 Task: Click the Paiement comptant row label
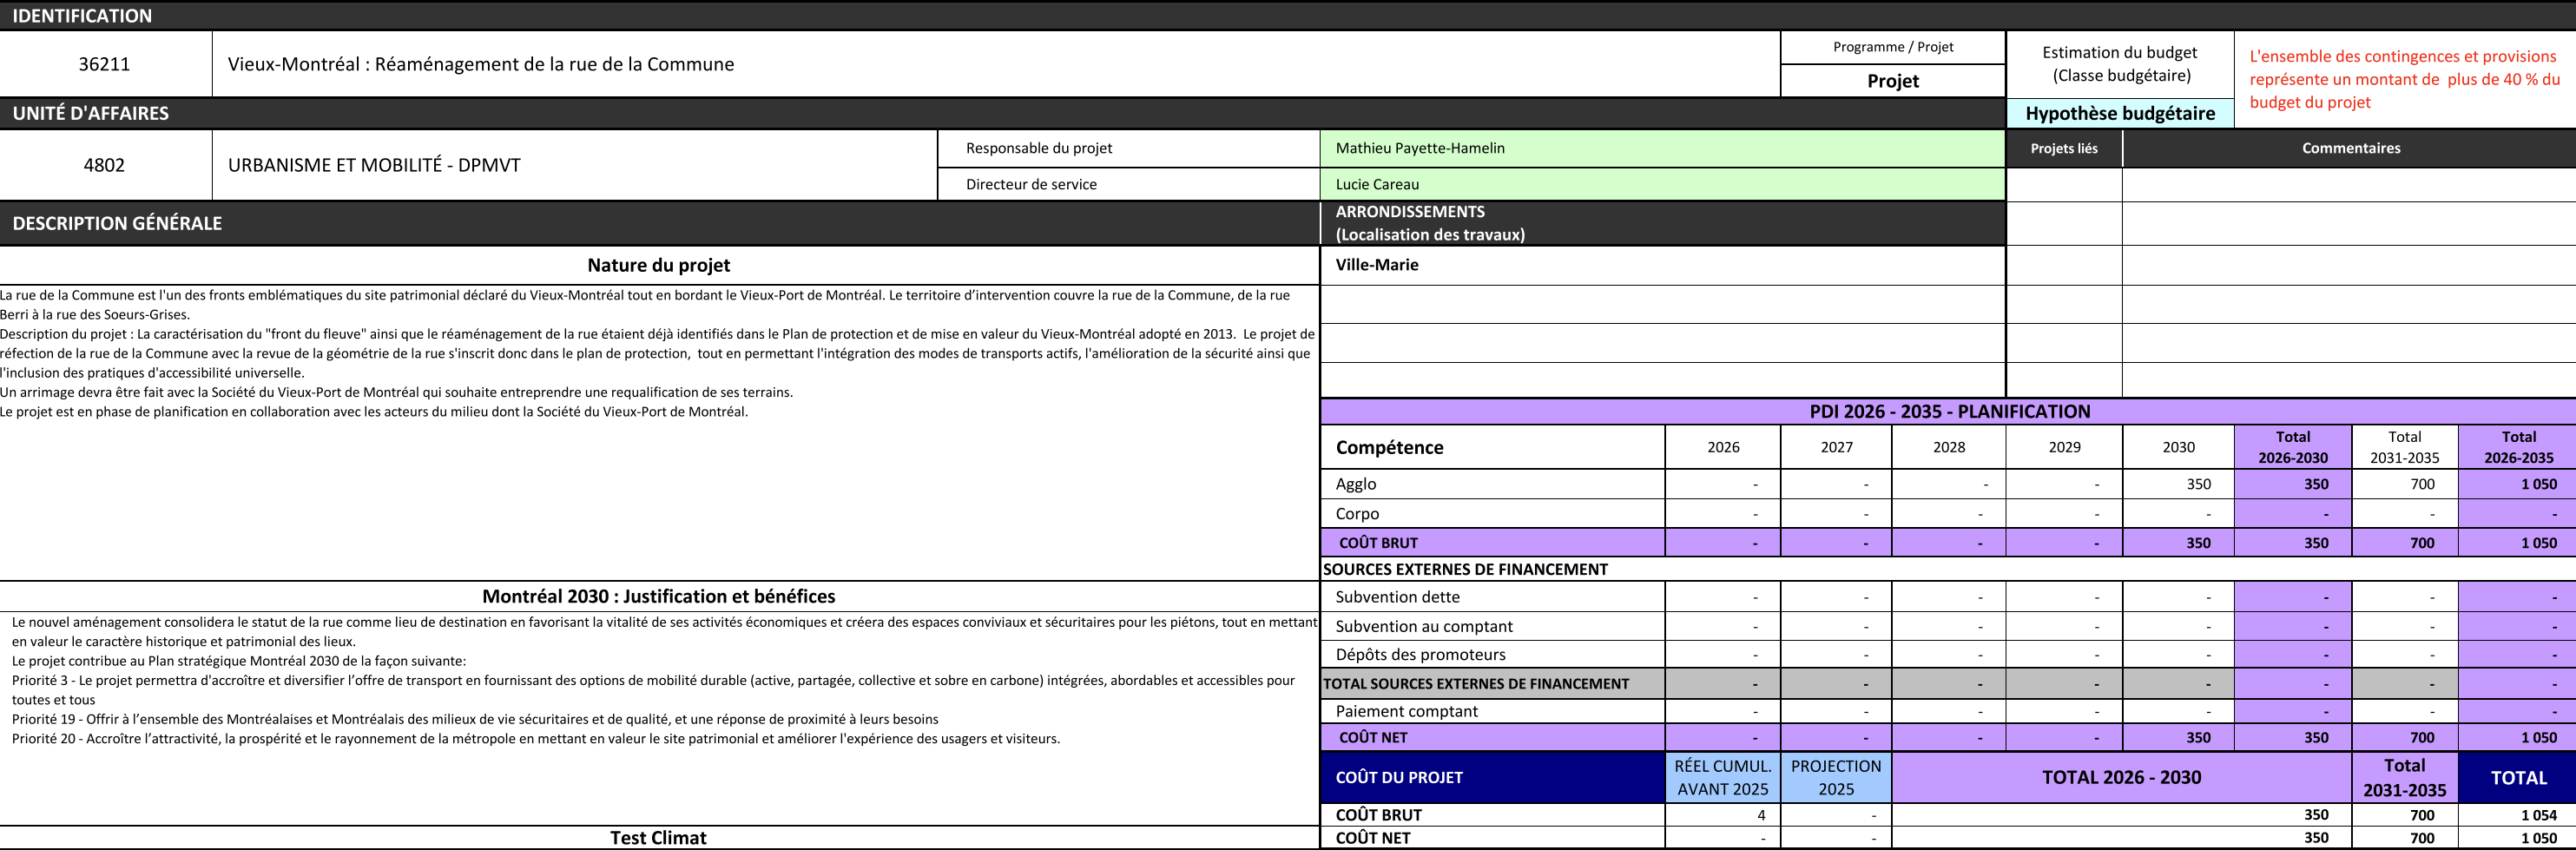tap(1406, 711)
